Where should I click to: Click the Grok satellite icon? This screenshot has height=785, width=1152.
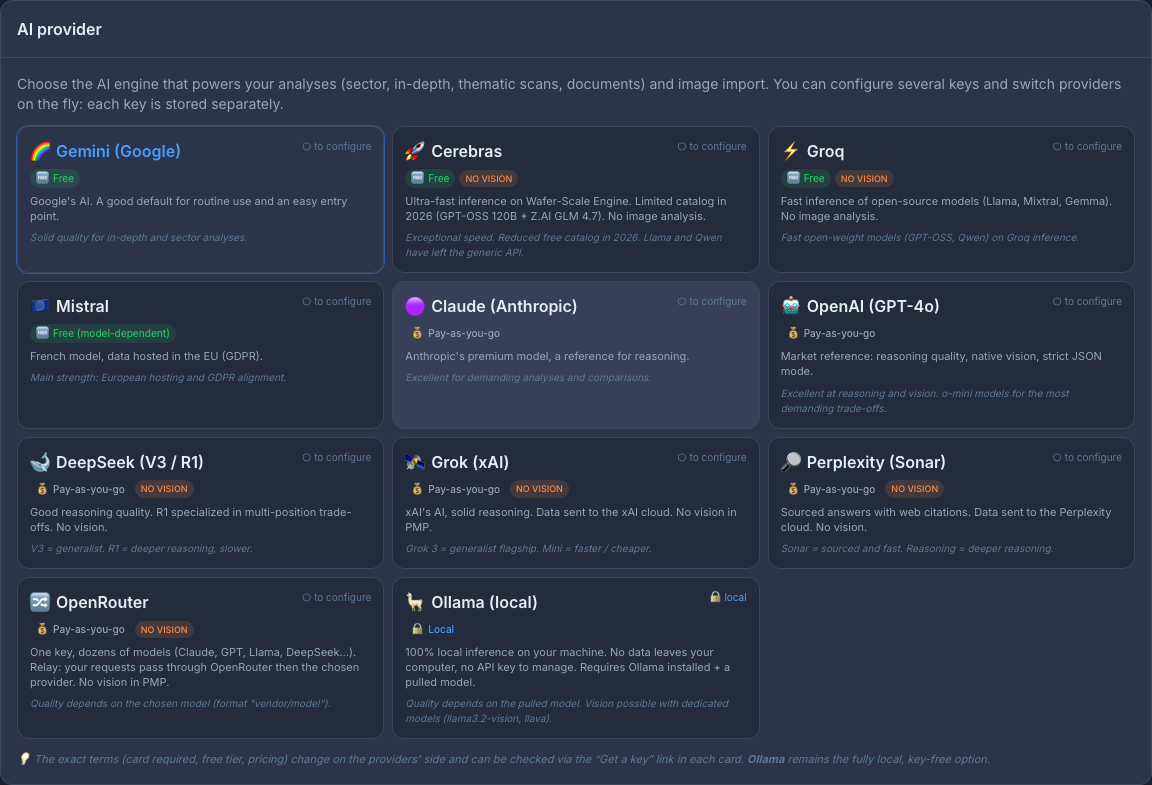(415, 462)
